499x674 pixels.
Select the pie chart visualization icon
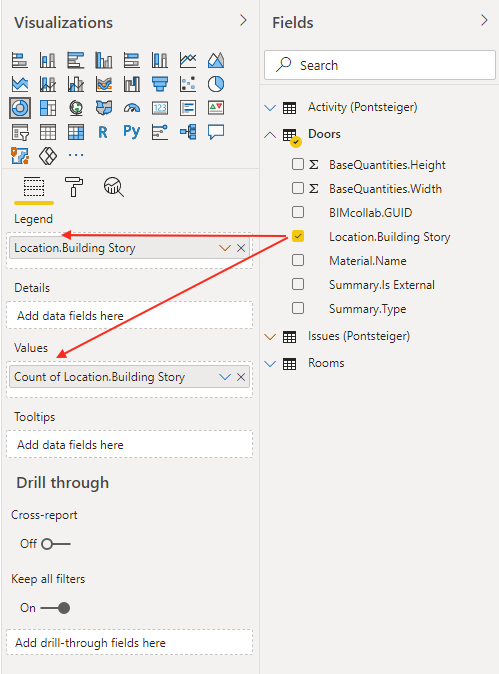pos(216,84)
